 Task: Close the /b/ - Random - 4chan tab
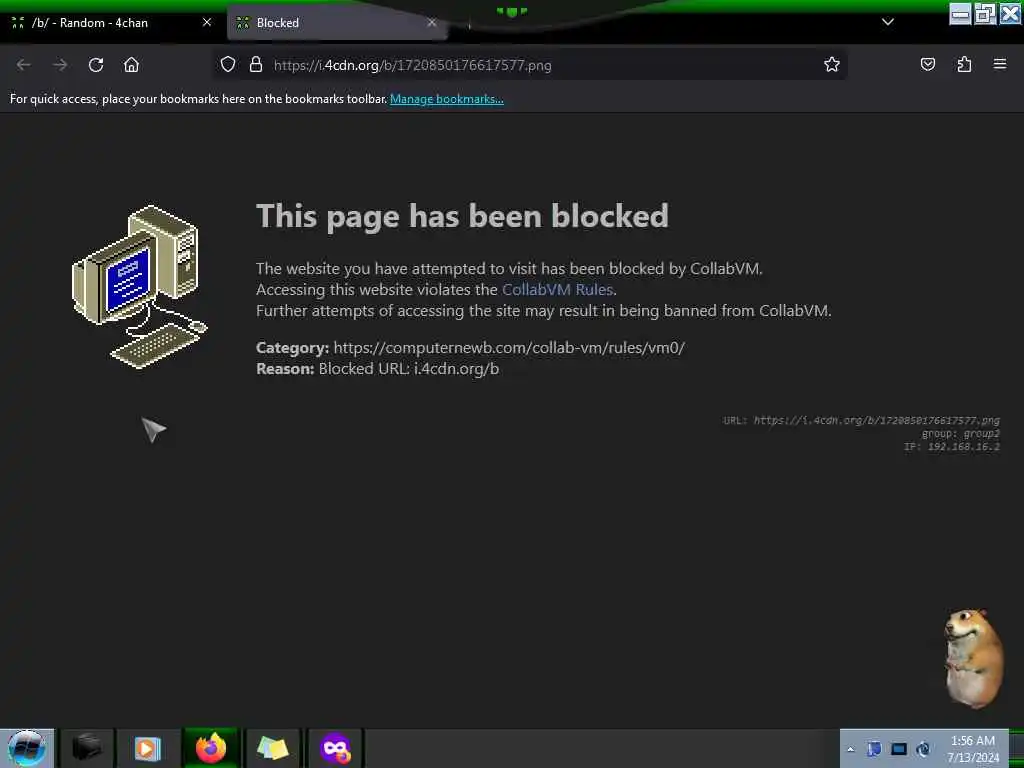(207, 22)
